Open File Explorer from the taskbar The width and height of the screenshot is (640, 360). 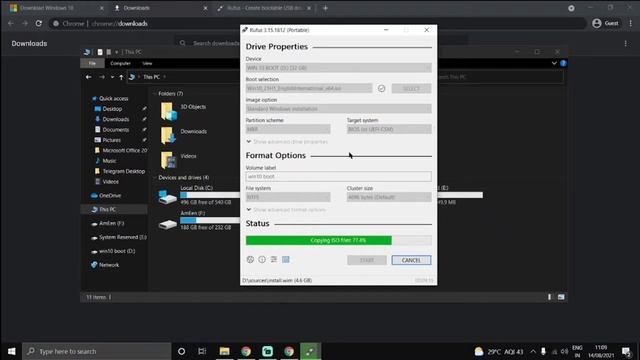(x=224, y=351)
